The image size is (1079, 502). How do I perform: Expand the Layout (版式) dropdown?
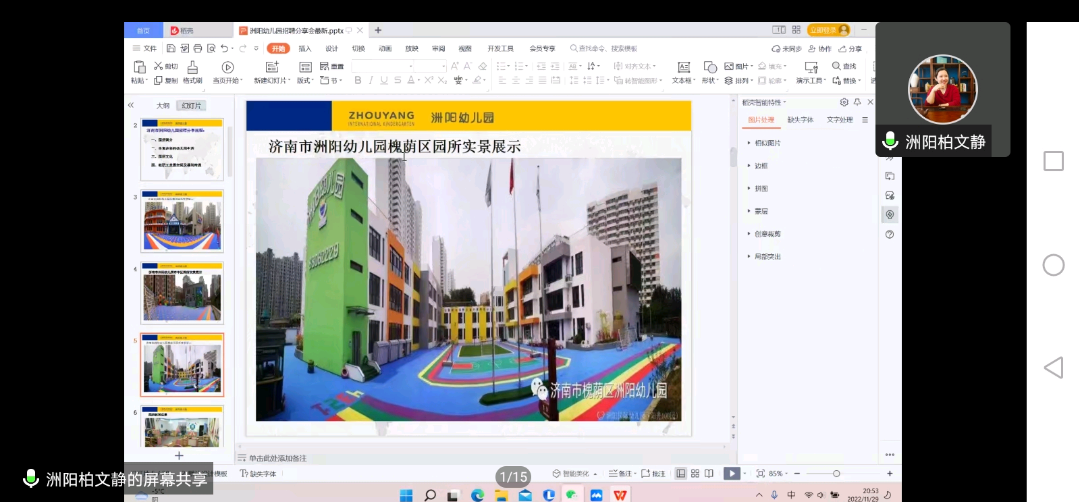click(x=305, y=81)
